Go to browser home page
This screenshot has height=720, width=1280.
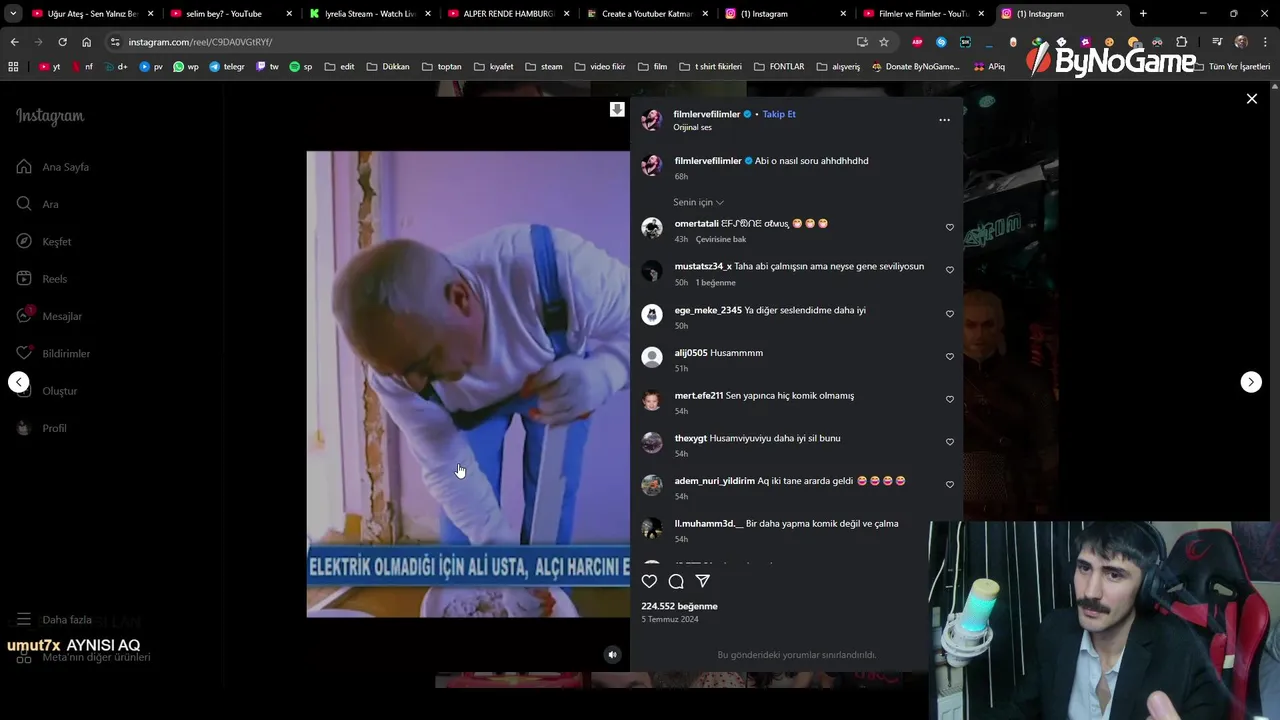click(x=86, y=42)
